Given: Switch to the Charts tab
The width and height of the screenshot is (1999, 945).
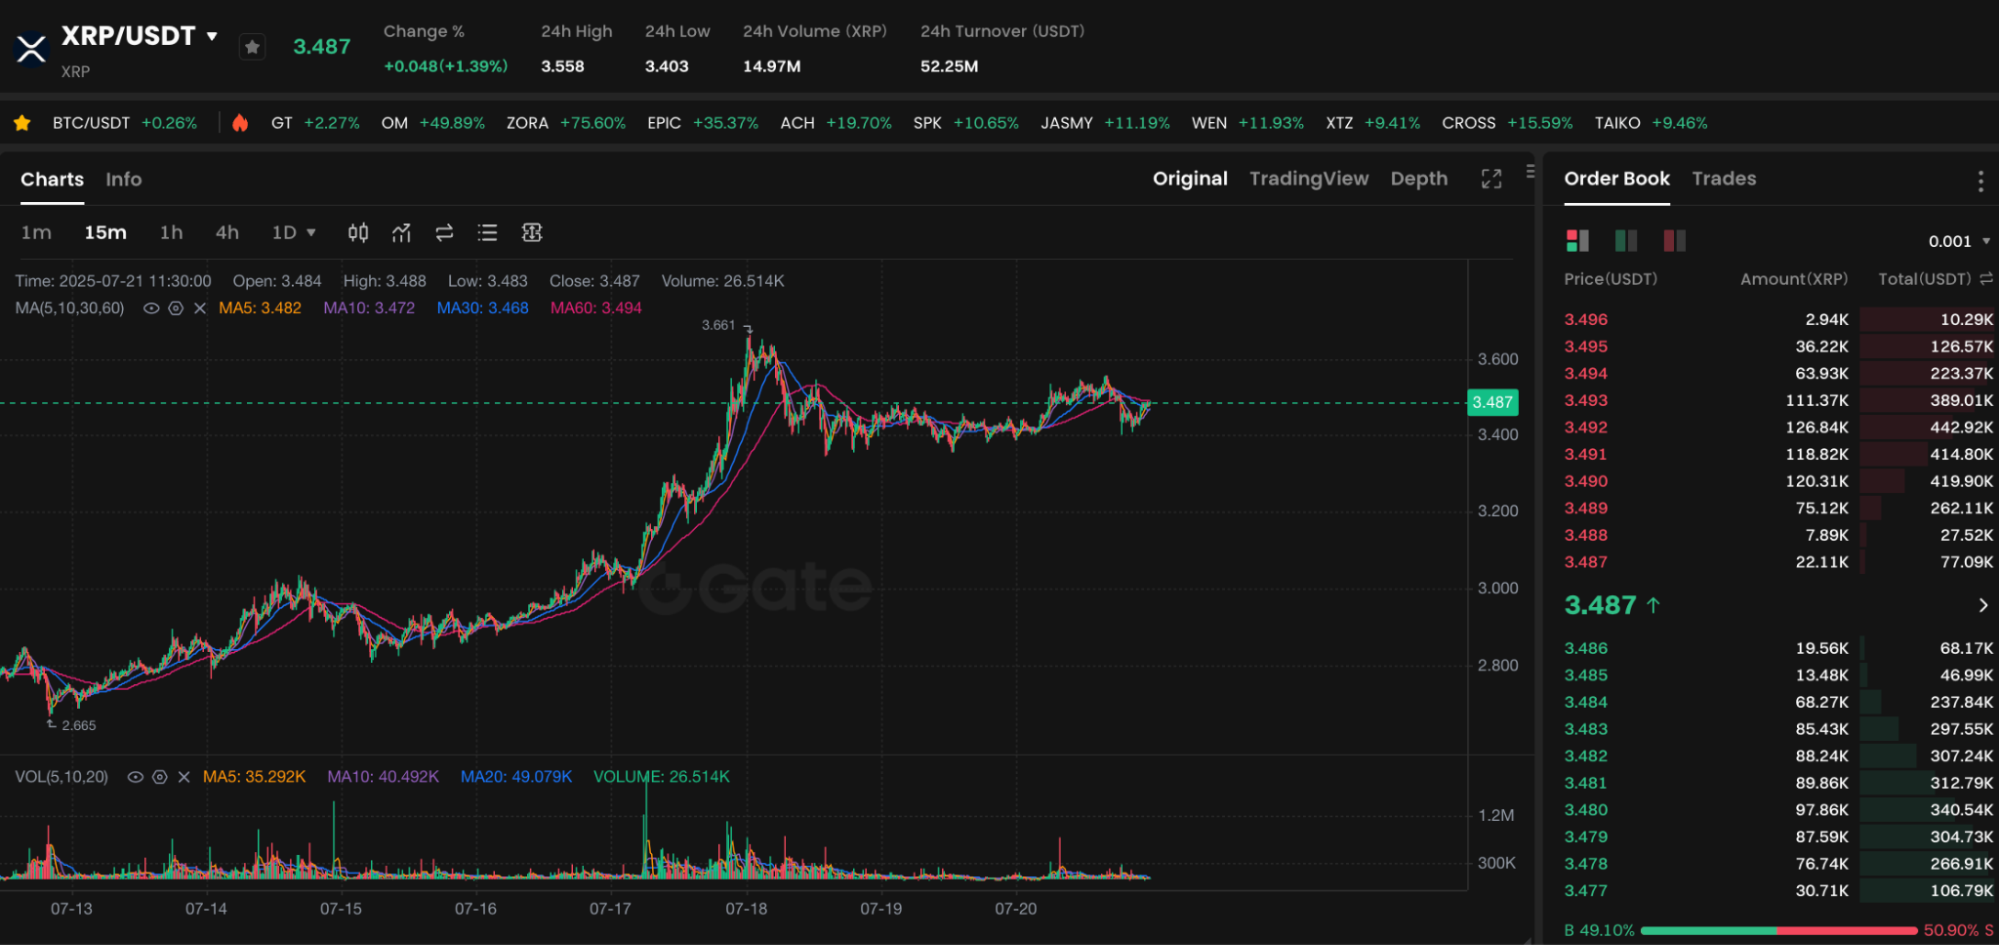Looking at the screenshot, I should pyautogui.click(x=52, y=179).
